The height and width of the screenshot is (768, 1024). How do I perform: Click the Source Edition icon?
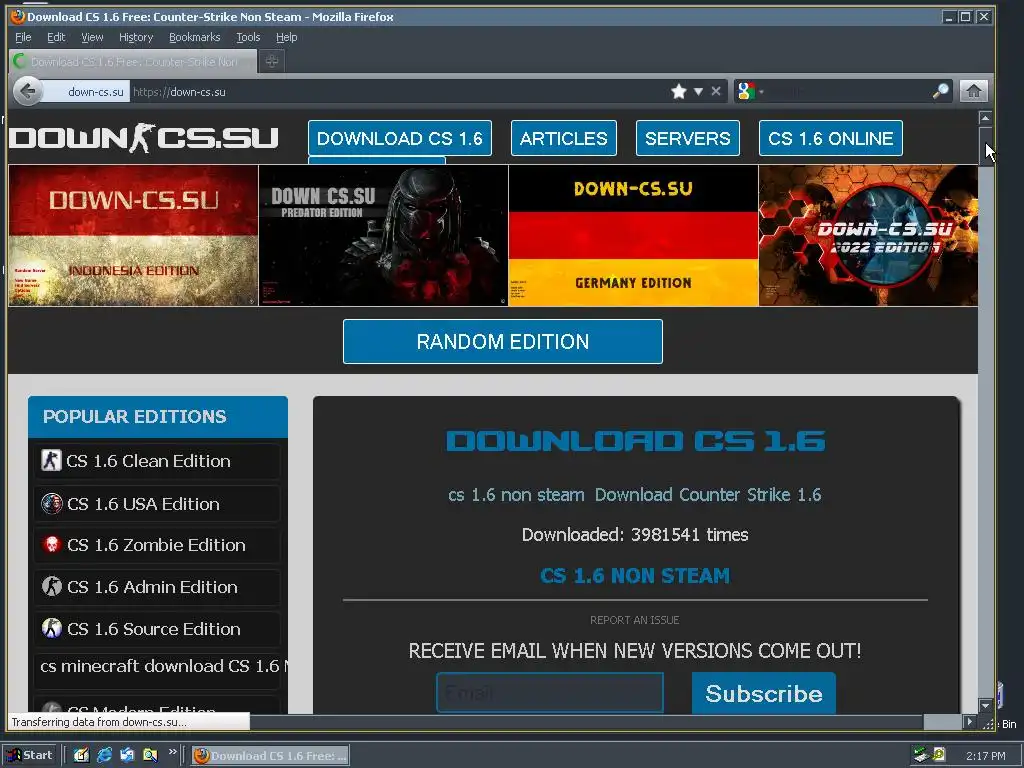tap(52, 628)
